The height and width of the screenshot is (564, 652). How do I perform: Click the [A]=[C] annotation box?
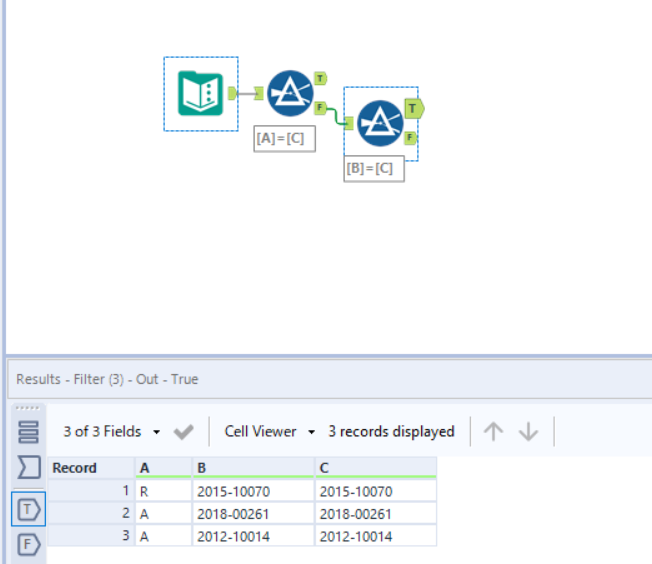click(284, 139)
